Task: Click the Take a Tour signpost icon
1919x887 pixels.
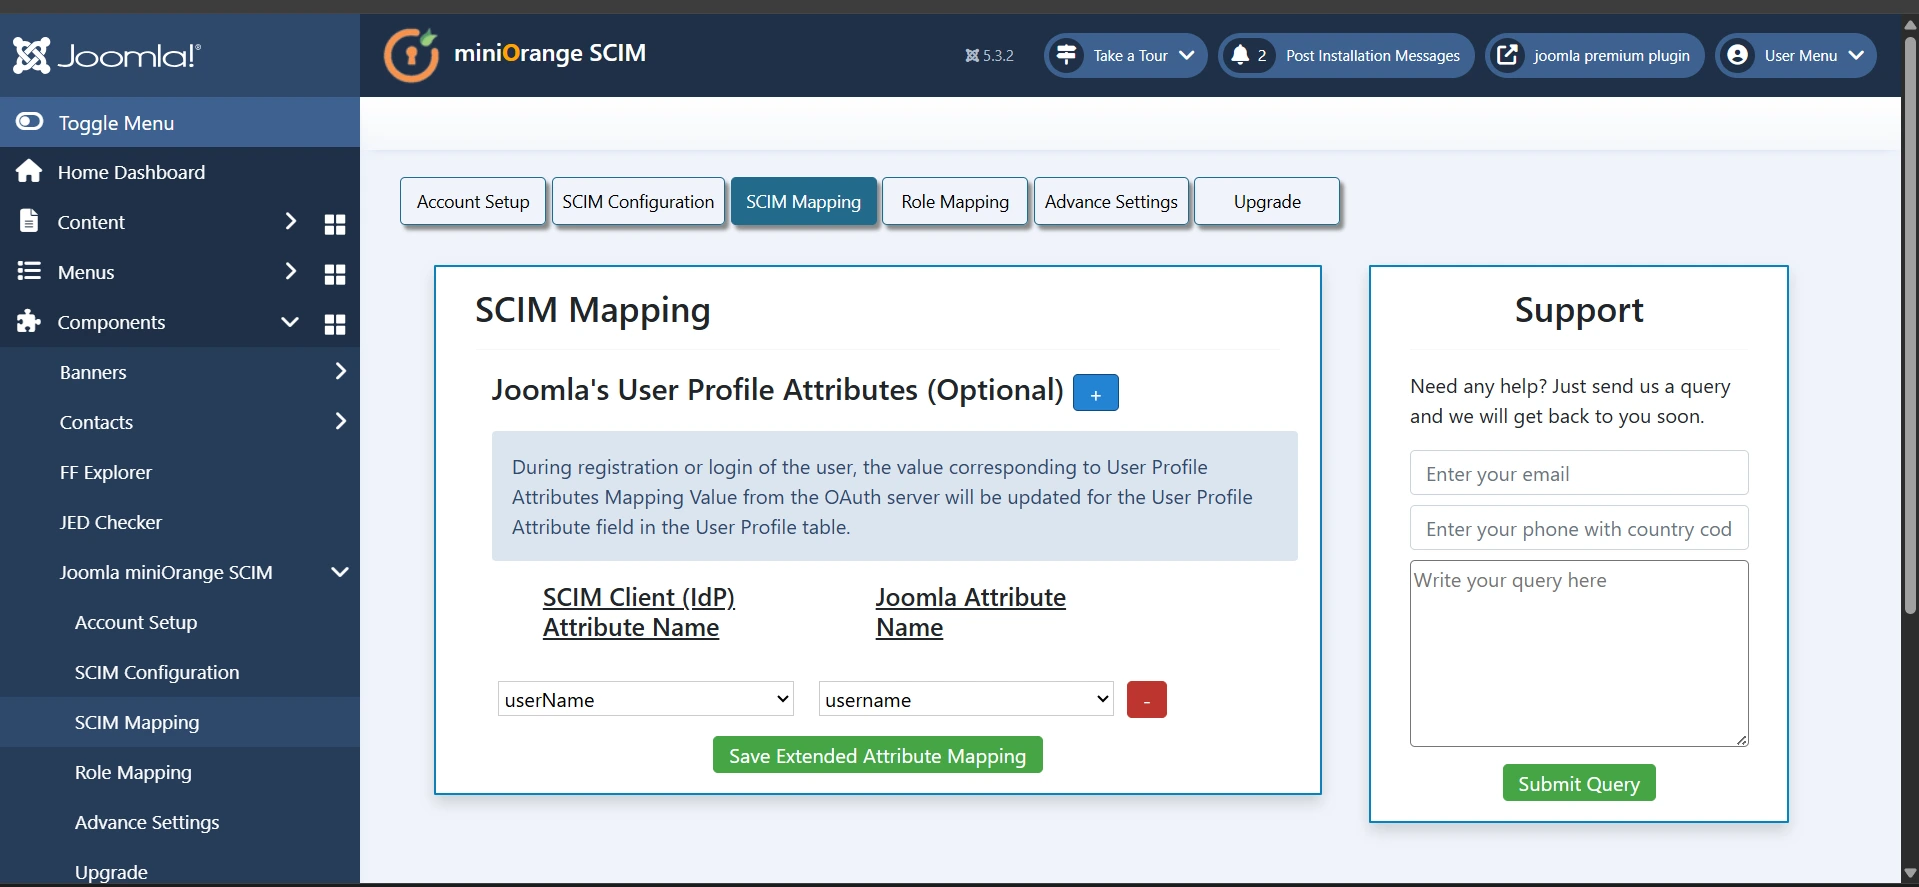Action: (x=1067, y=55)
